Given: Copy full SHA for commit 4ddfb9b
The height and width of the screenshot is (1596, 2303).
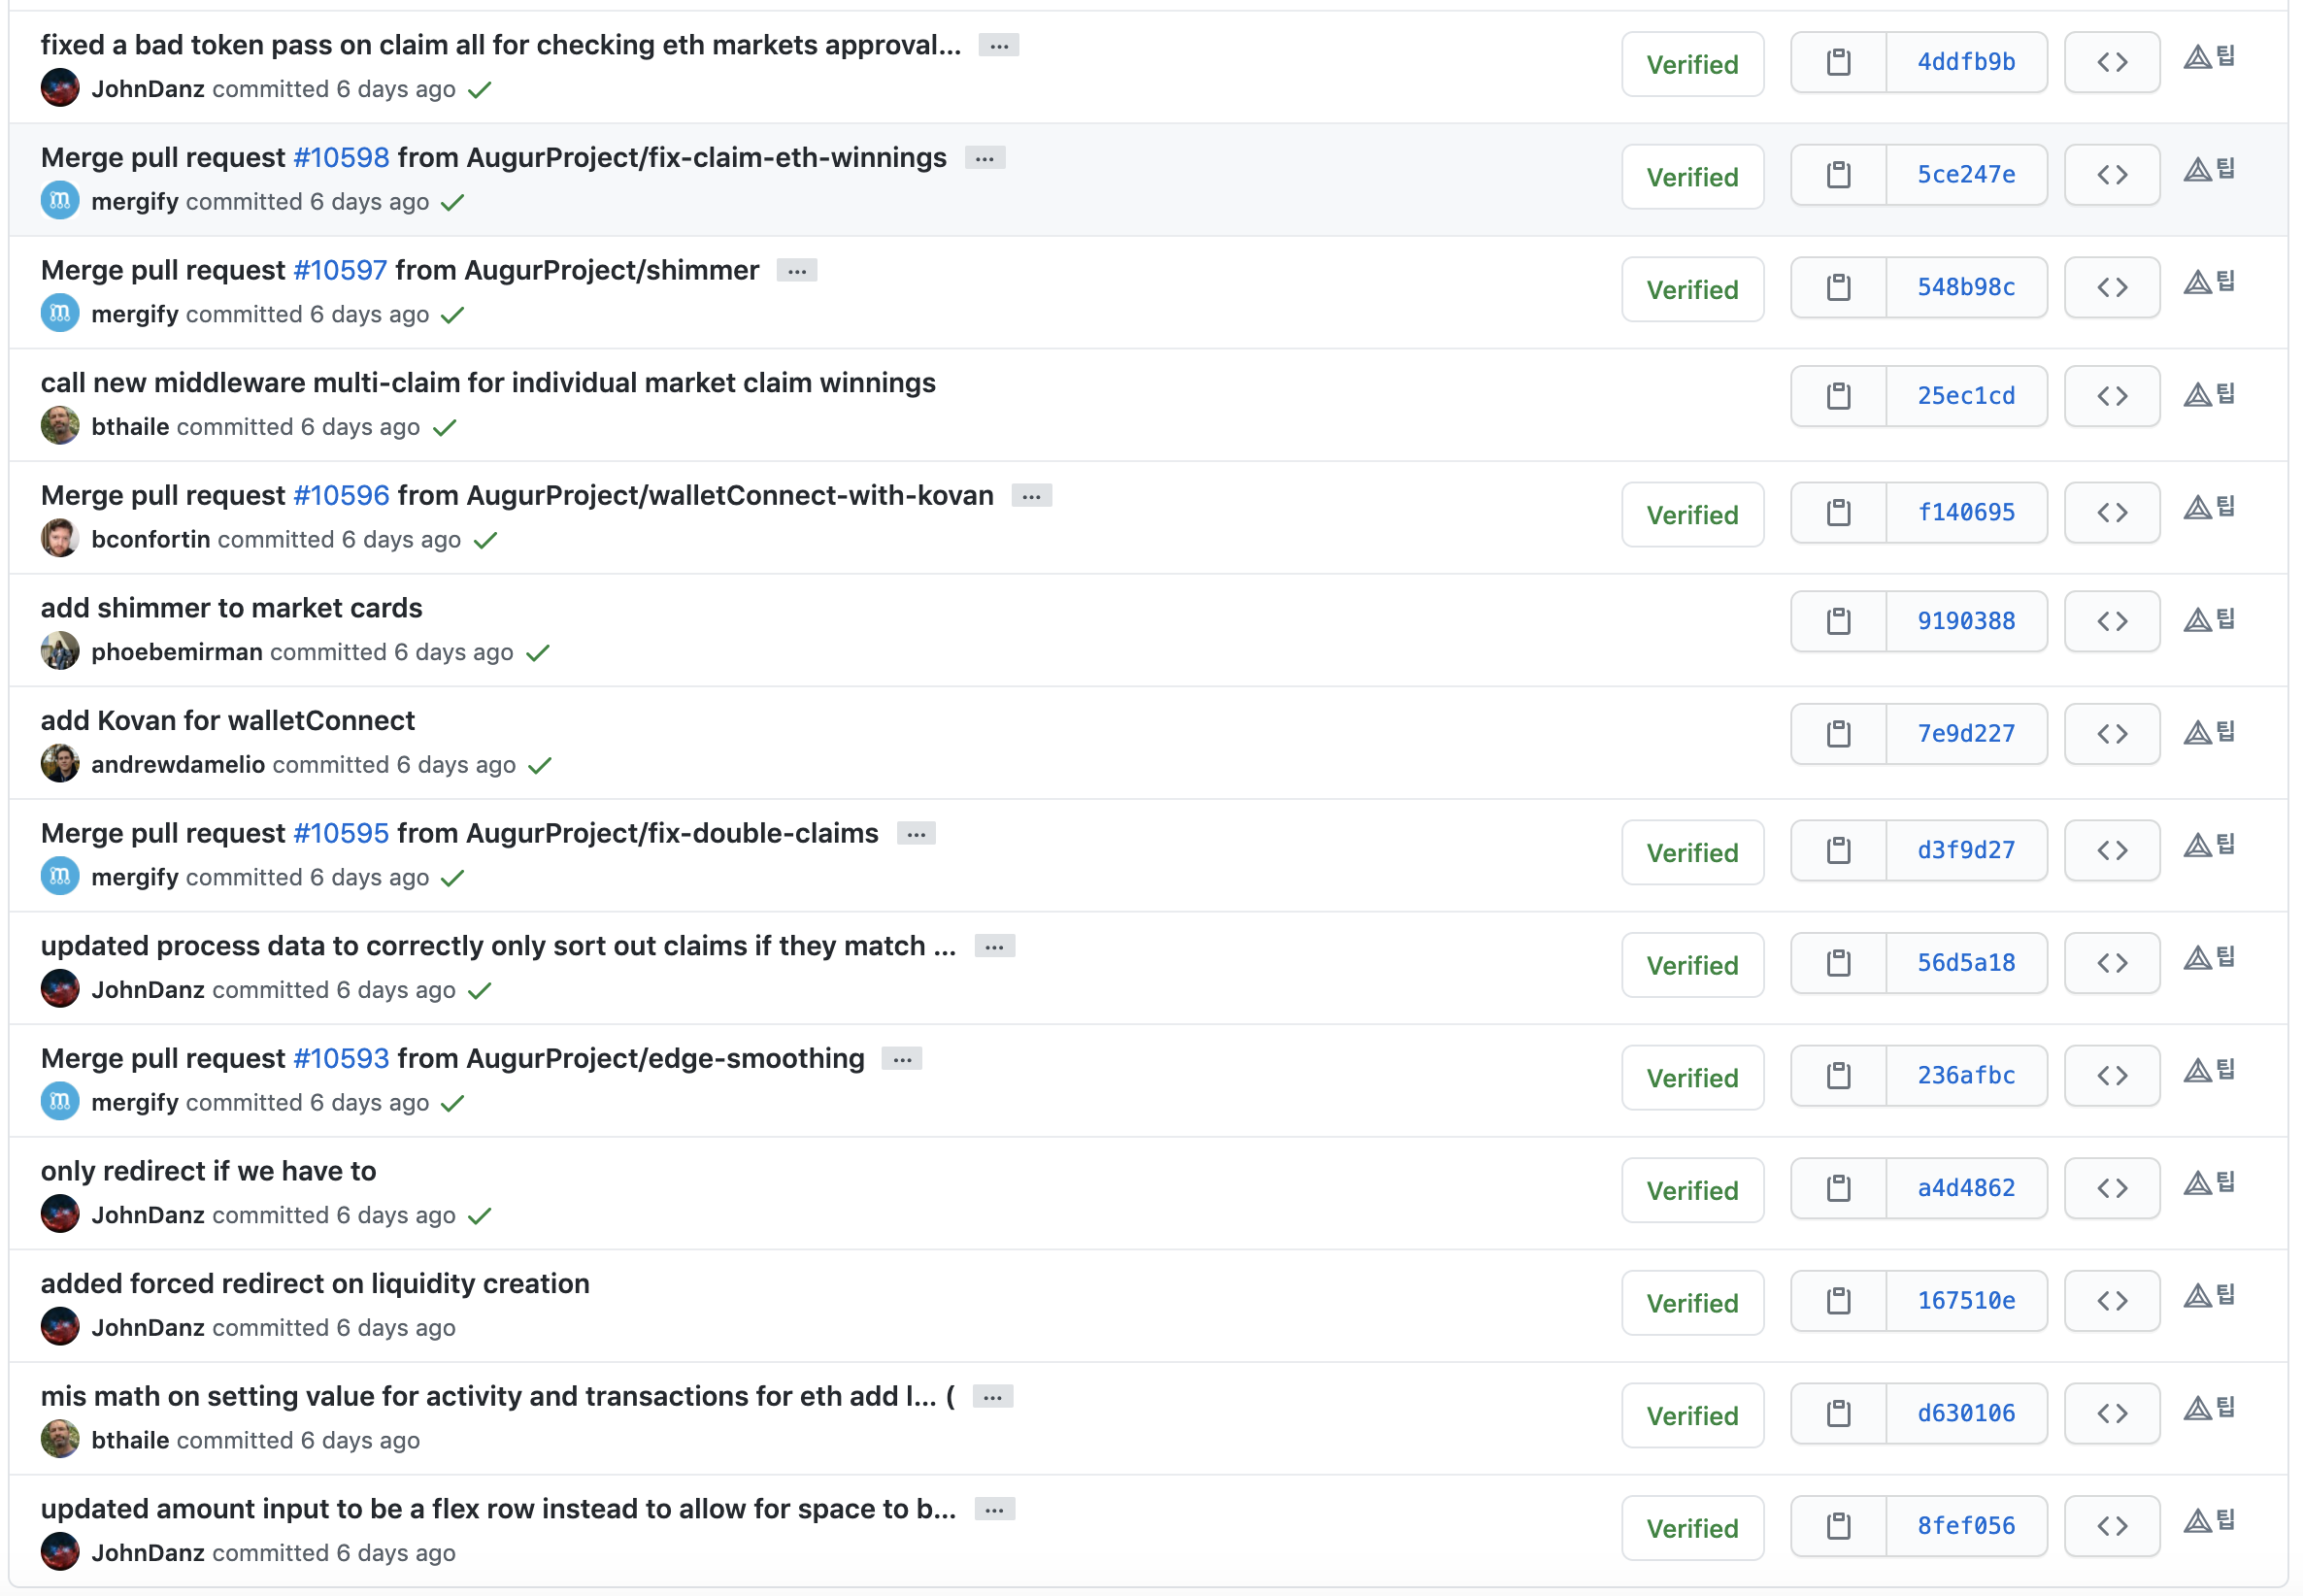Looking at the screenshot, I should 1837,62.
